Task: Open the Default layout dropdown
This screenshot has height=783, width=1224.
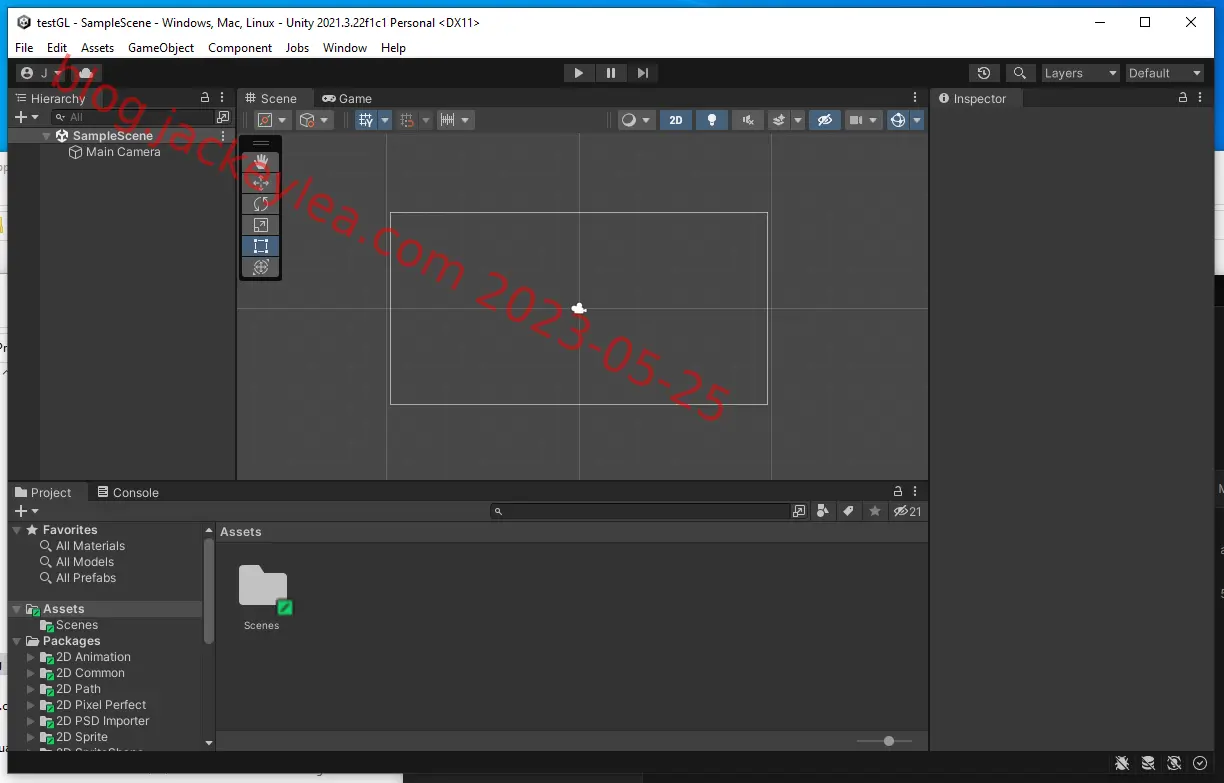Action: click(1165, 73)
